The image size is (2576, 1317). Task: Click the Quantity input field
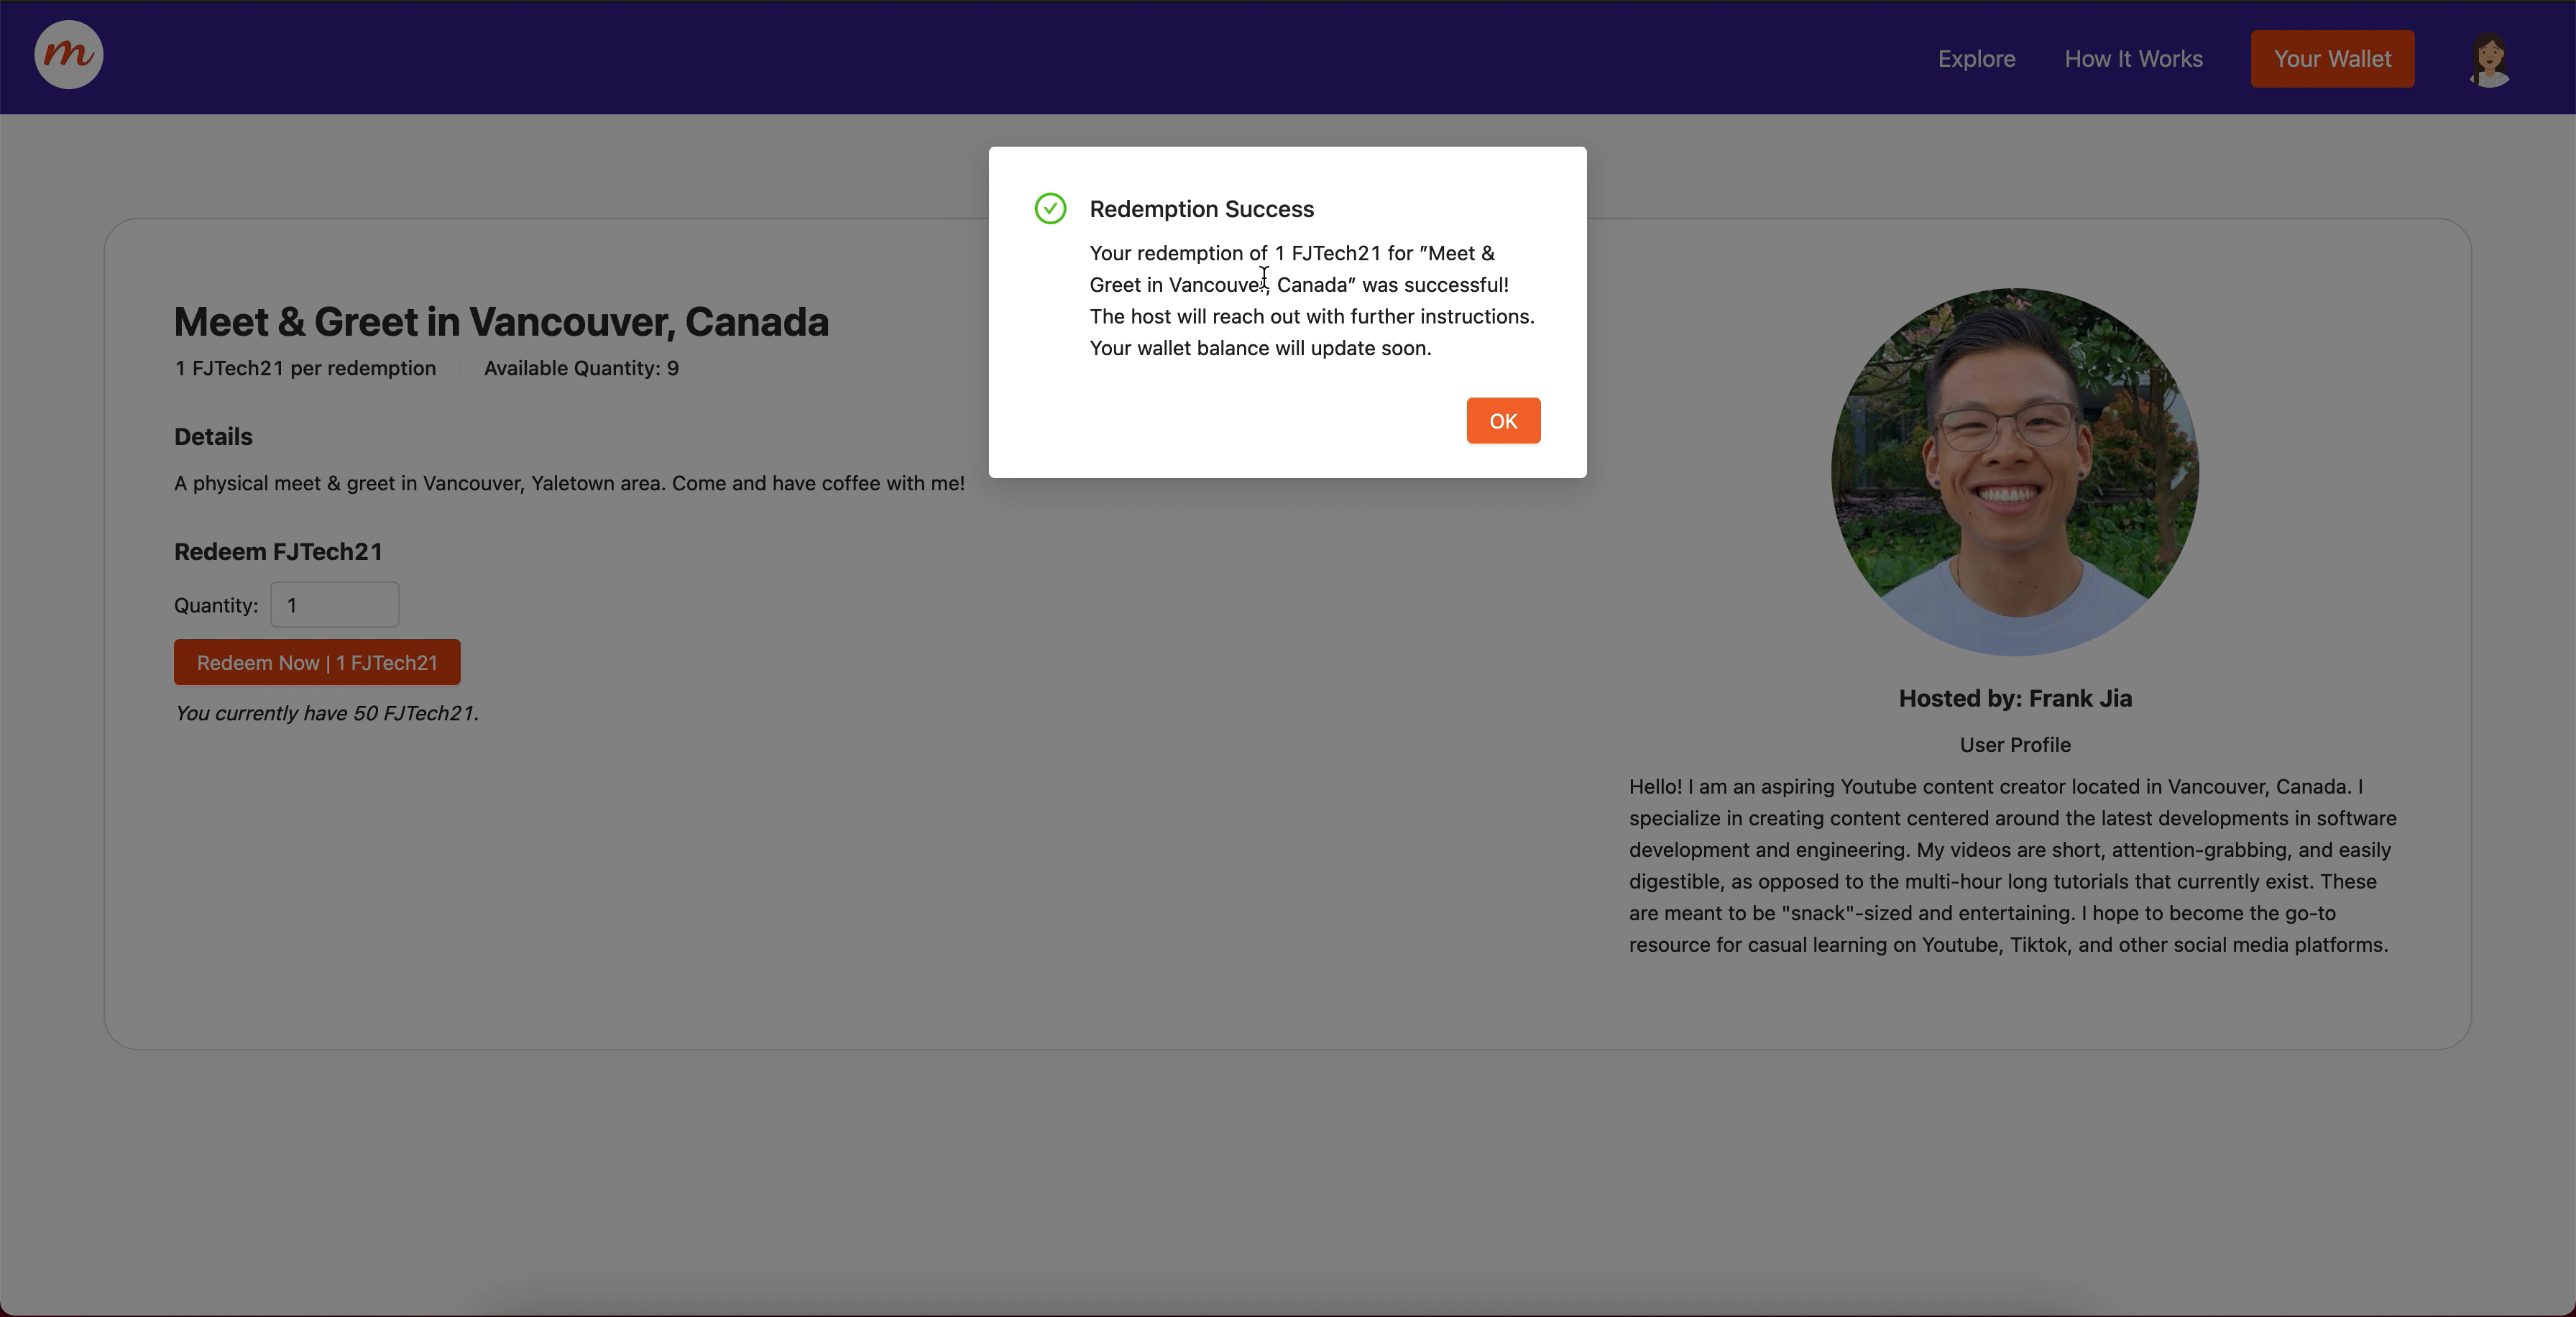pyautogui.click(x=334, y=605)
